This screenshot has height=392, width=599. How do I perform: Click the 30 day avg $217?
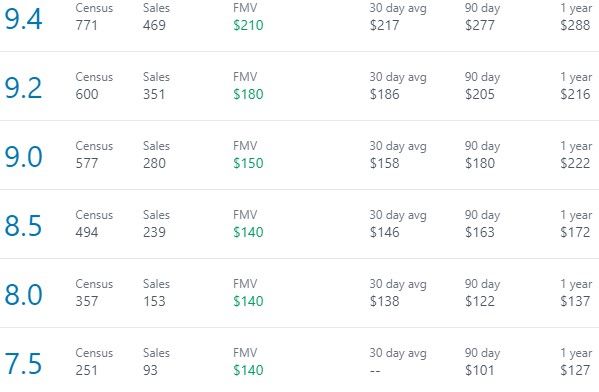click(x=384, y=25)
